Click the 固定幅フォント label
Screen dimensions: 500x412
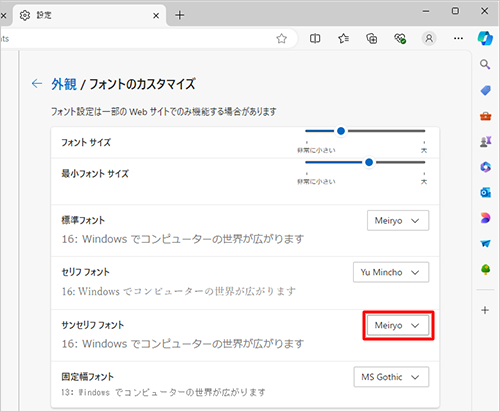88,377
